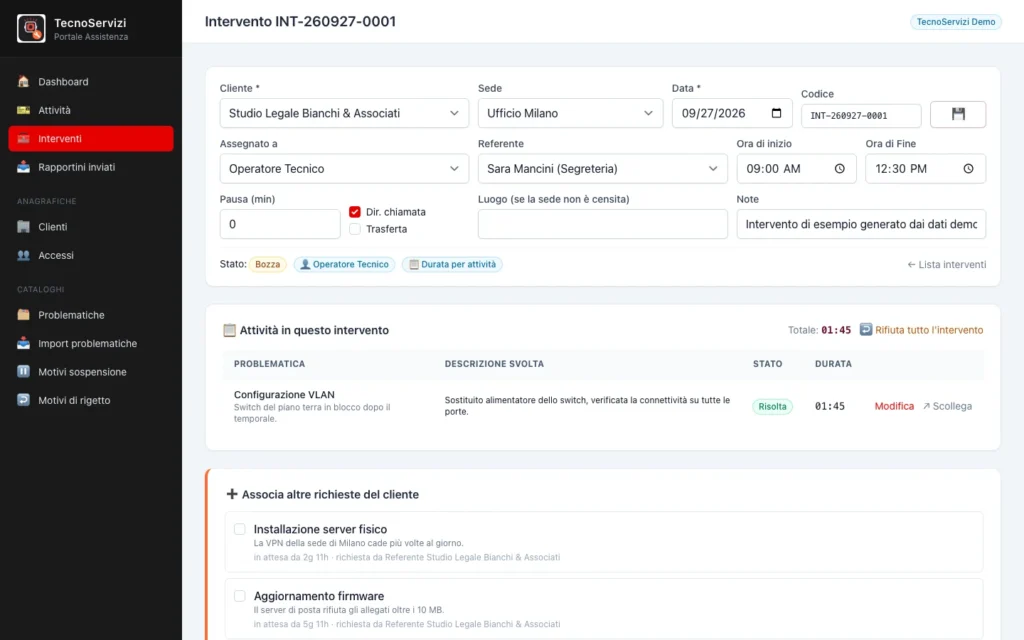Open the calendar picker icon in Data field

776,113
